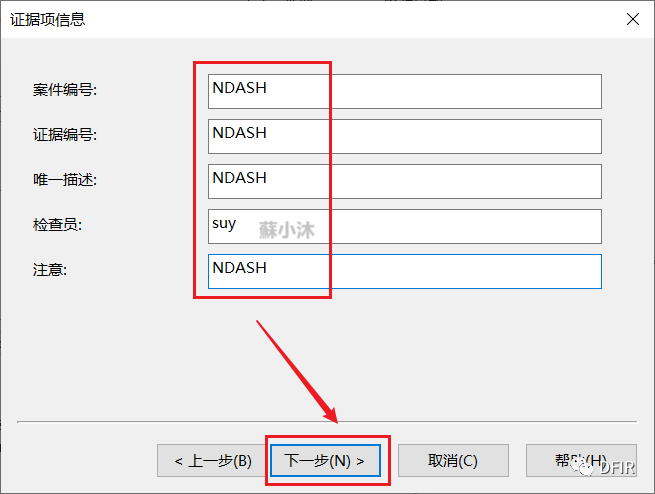Click the 取消(C) cancel button
The width and height of the screenshot is (655, 494).
pos(453,461)
